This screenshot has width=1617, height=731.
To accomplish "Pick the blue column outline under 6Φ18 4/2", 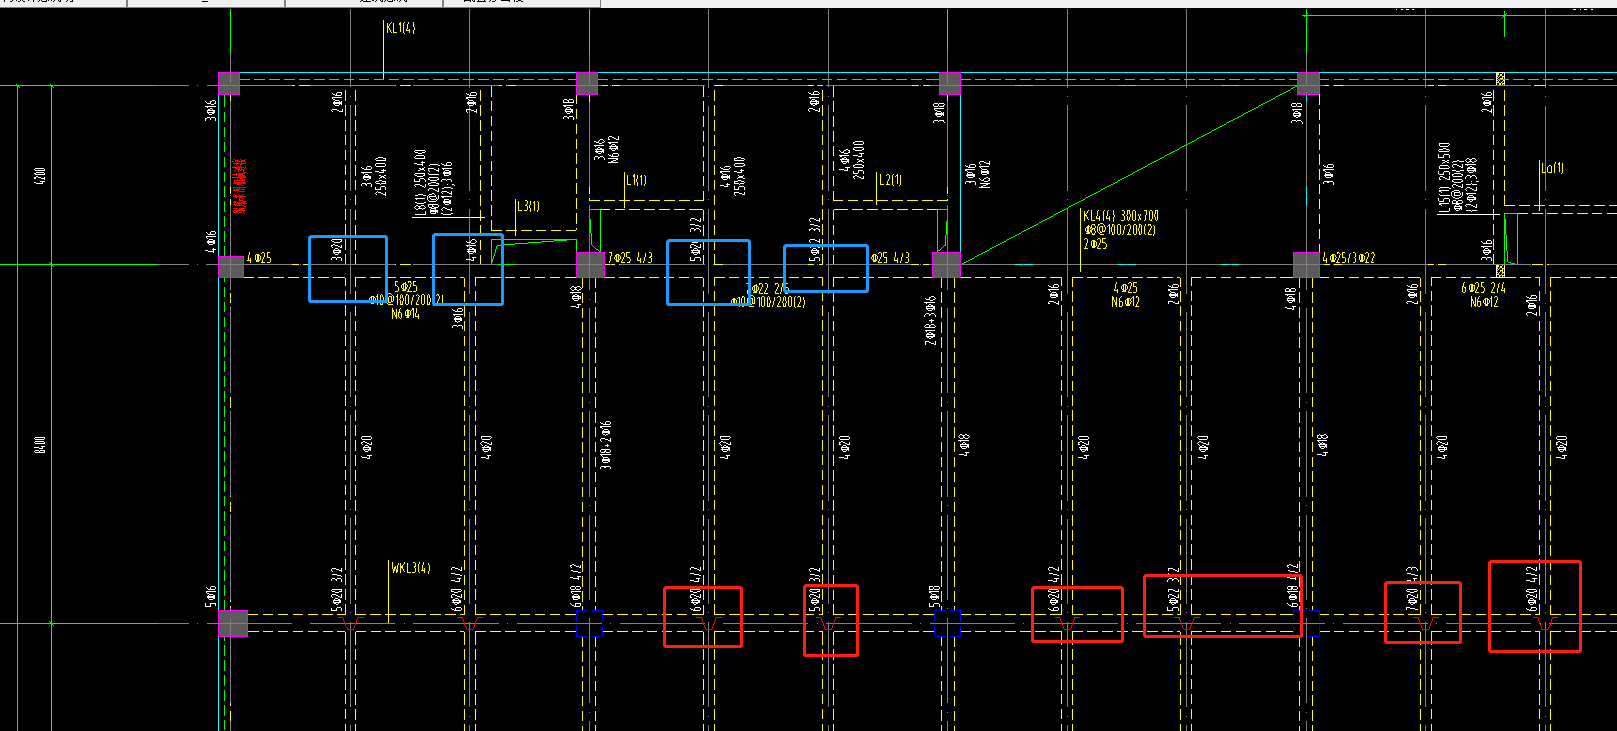I will coord(590,623).
